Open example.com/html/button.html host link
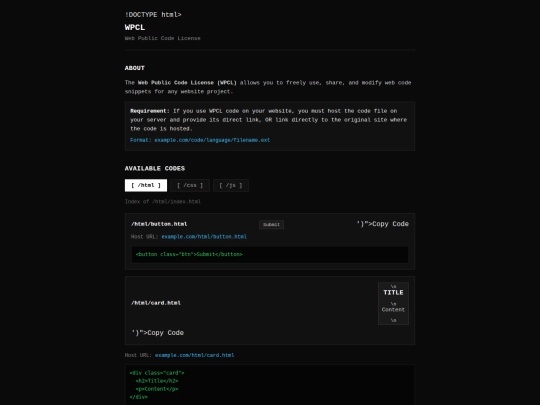540x405 pixels. pyautogui.click(x=204, y=237)
